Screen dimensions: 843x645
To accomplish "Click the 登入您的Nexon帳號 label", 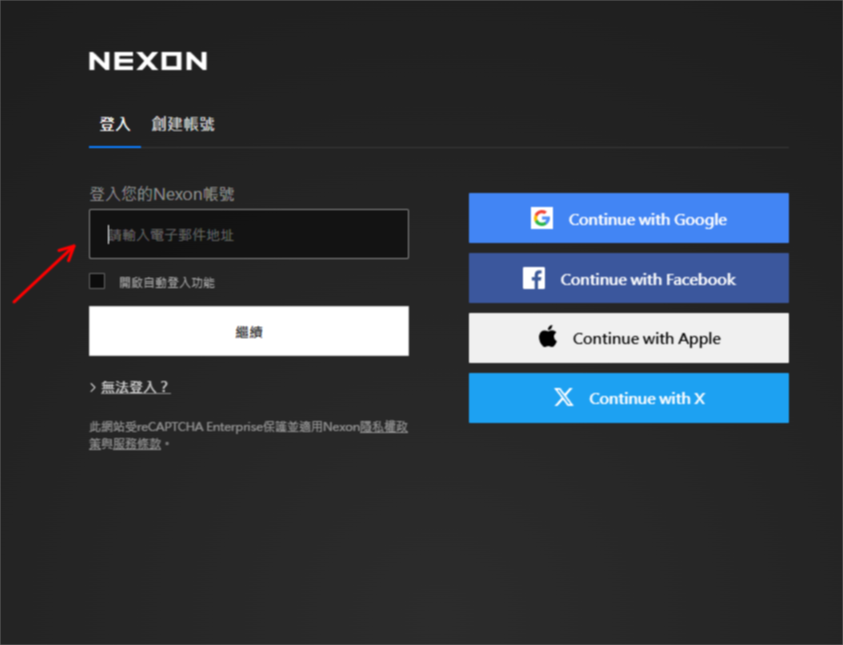I will 162,194.
